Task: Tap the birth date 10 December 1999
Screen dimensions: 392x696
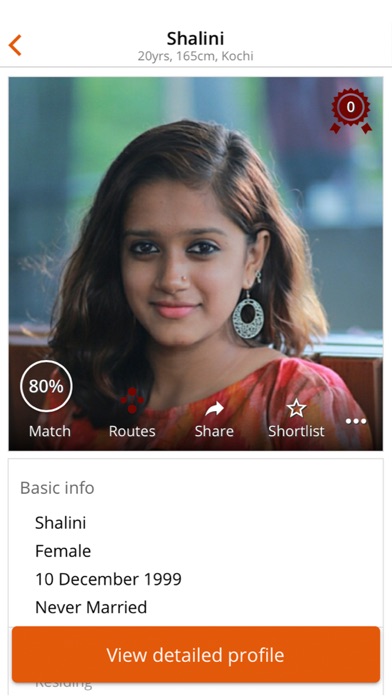Action: [x=108, y=579]
